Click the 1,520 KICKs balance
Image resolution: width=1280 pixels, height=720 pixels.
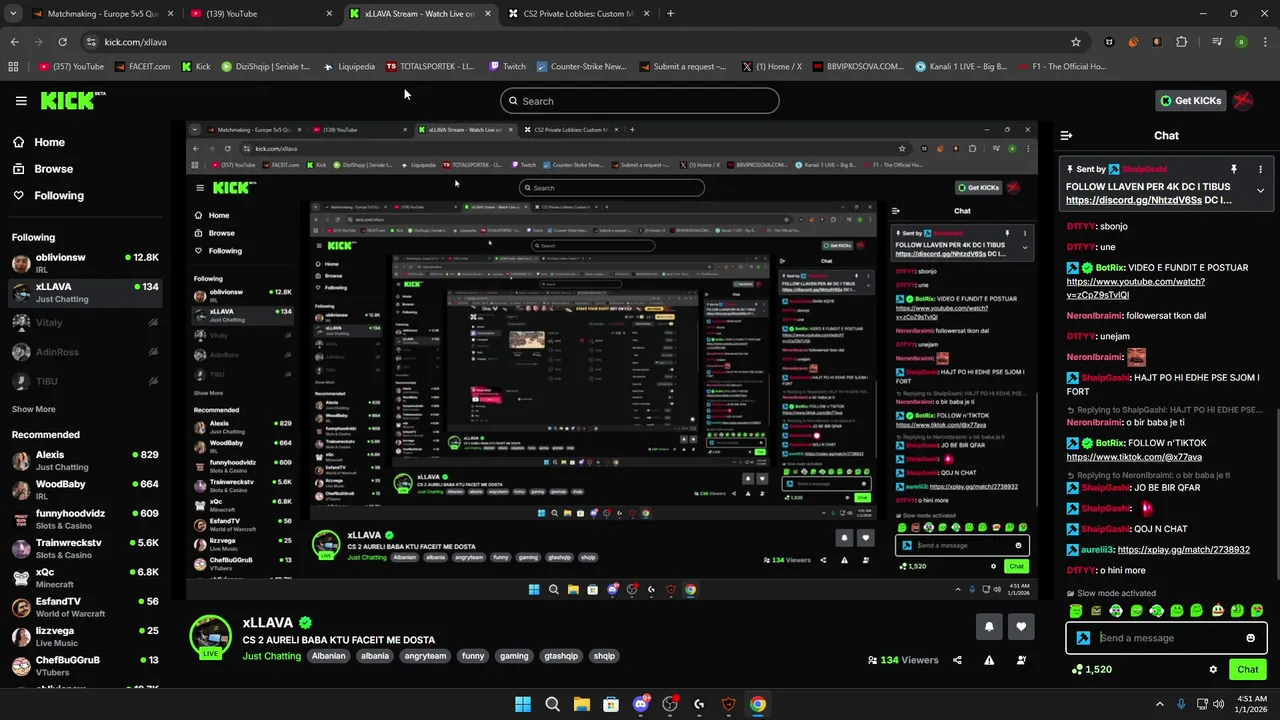[1092, 669]
